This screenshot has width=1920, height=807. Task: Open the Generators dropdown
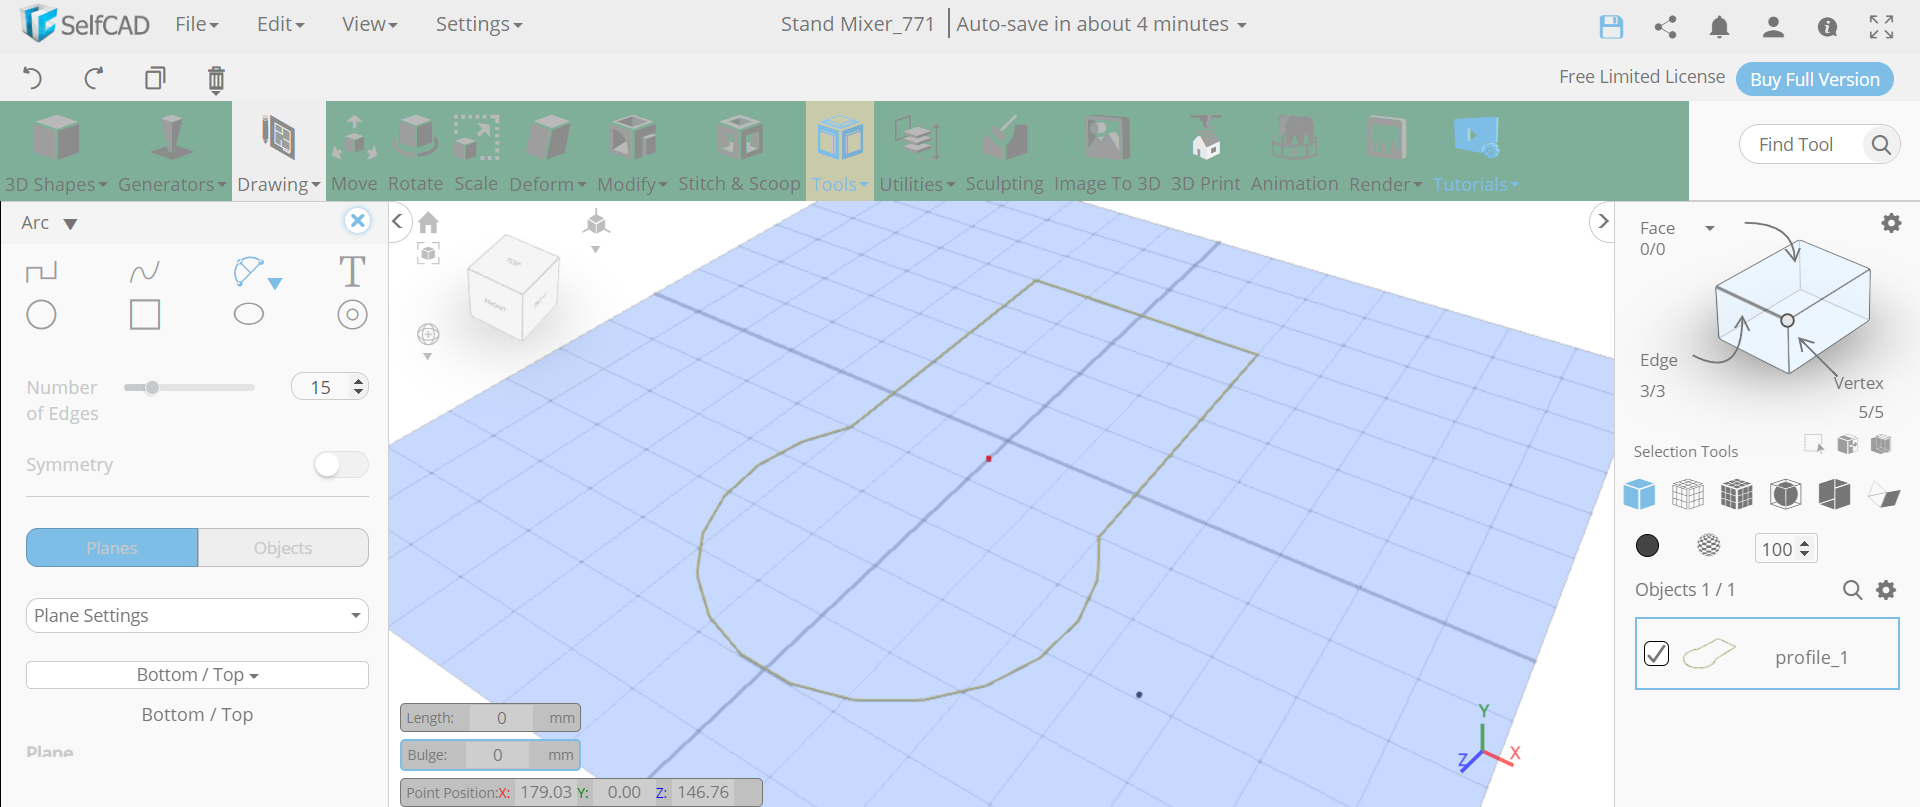click(172, 152)
